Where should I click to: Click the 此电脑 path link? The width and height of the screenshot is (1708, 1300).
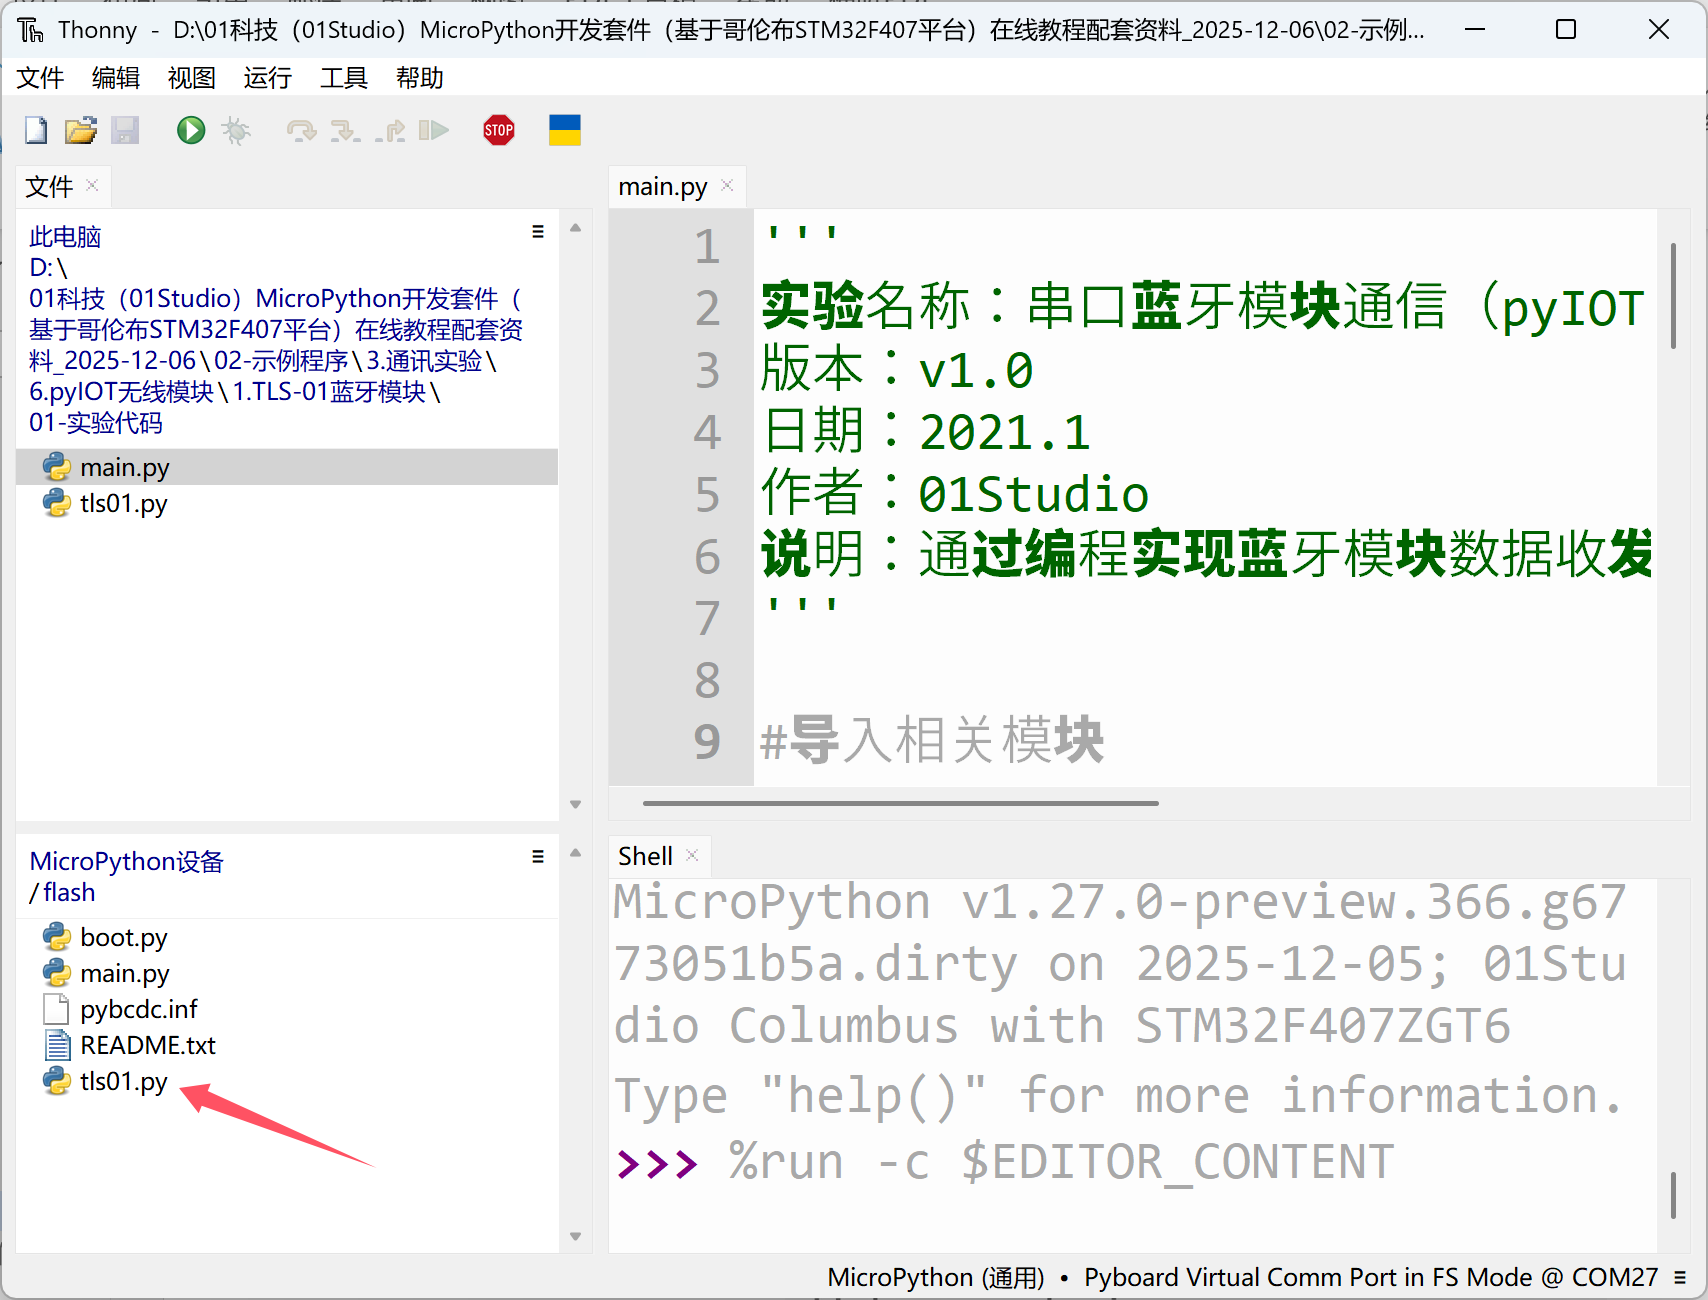pos(65,237)
